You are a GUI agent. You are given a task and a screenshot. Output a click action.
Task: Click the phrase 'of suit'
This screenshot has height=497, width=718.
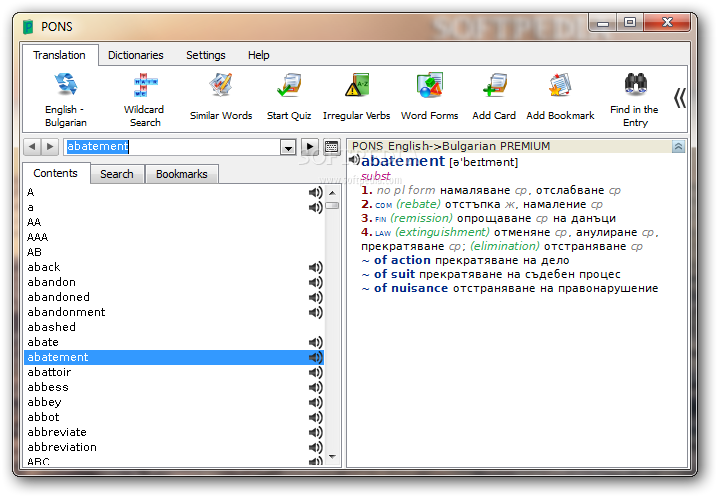(394, 274)
